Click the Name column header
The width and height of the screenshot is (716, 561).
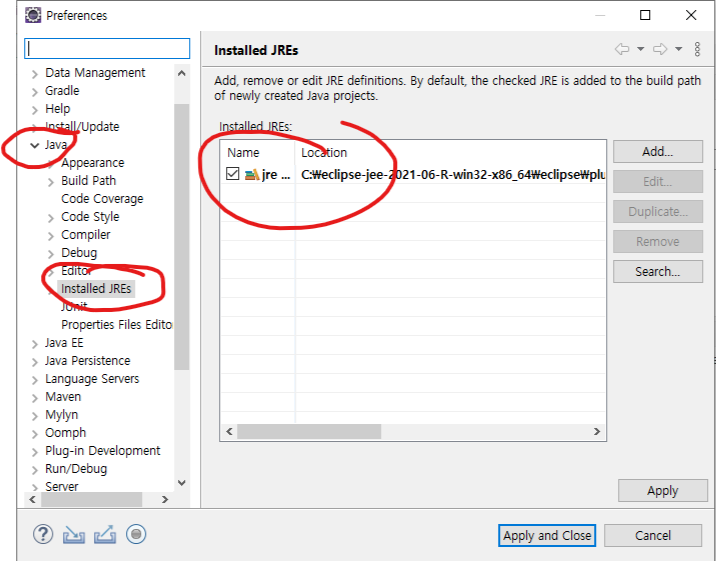click(x=258, y=152)
